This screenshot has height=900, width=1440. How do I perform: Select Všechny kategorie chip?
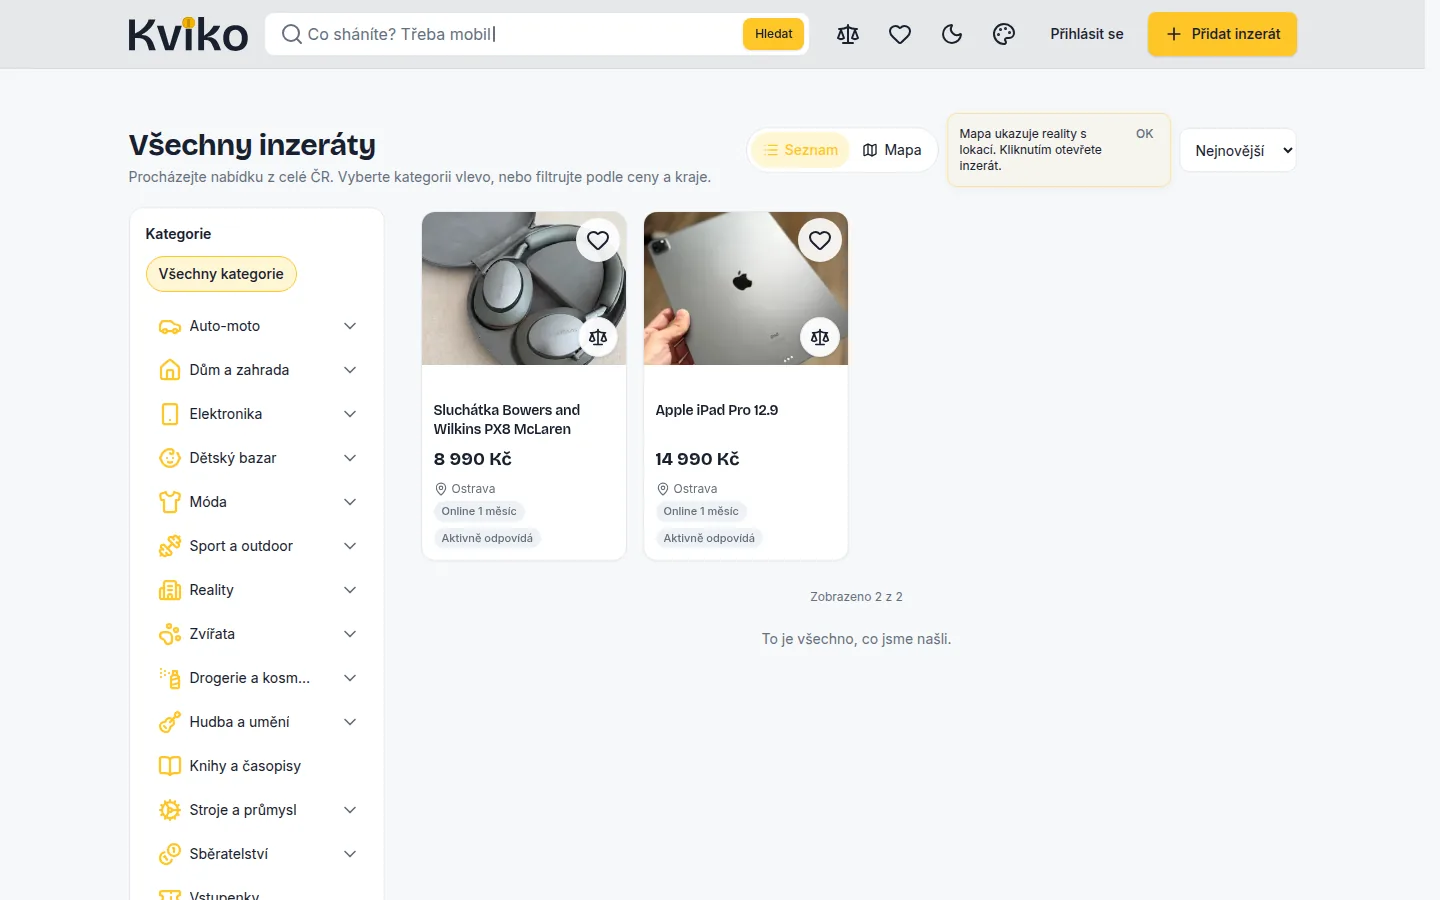(221, 274)
